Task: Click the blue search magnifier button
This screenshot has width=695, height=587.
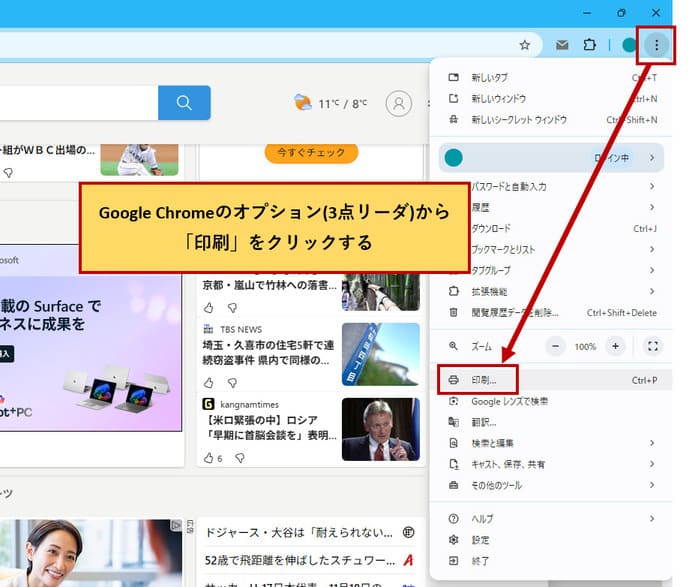Action: tap(184, 103)
